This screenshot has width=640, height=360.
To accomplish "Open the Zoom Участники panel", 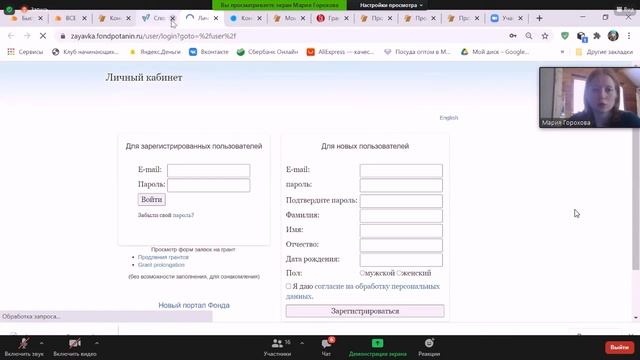I will pos(278,347).
